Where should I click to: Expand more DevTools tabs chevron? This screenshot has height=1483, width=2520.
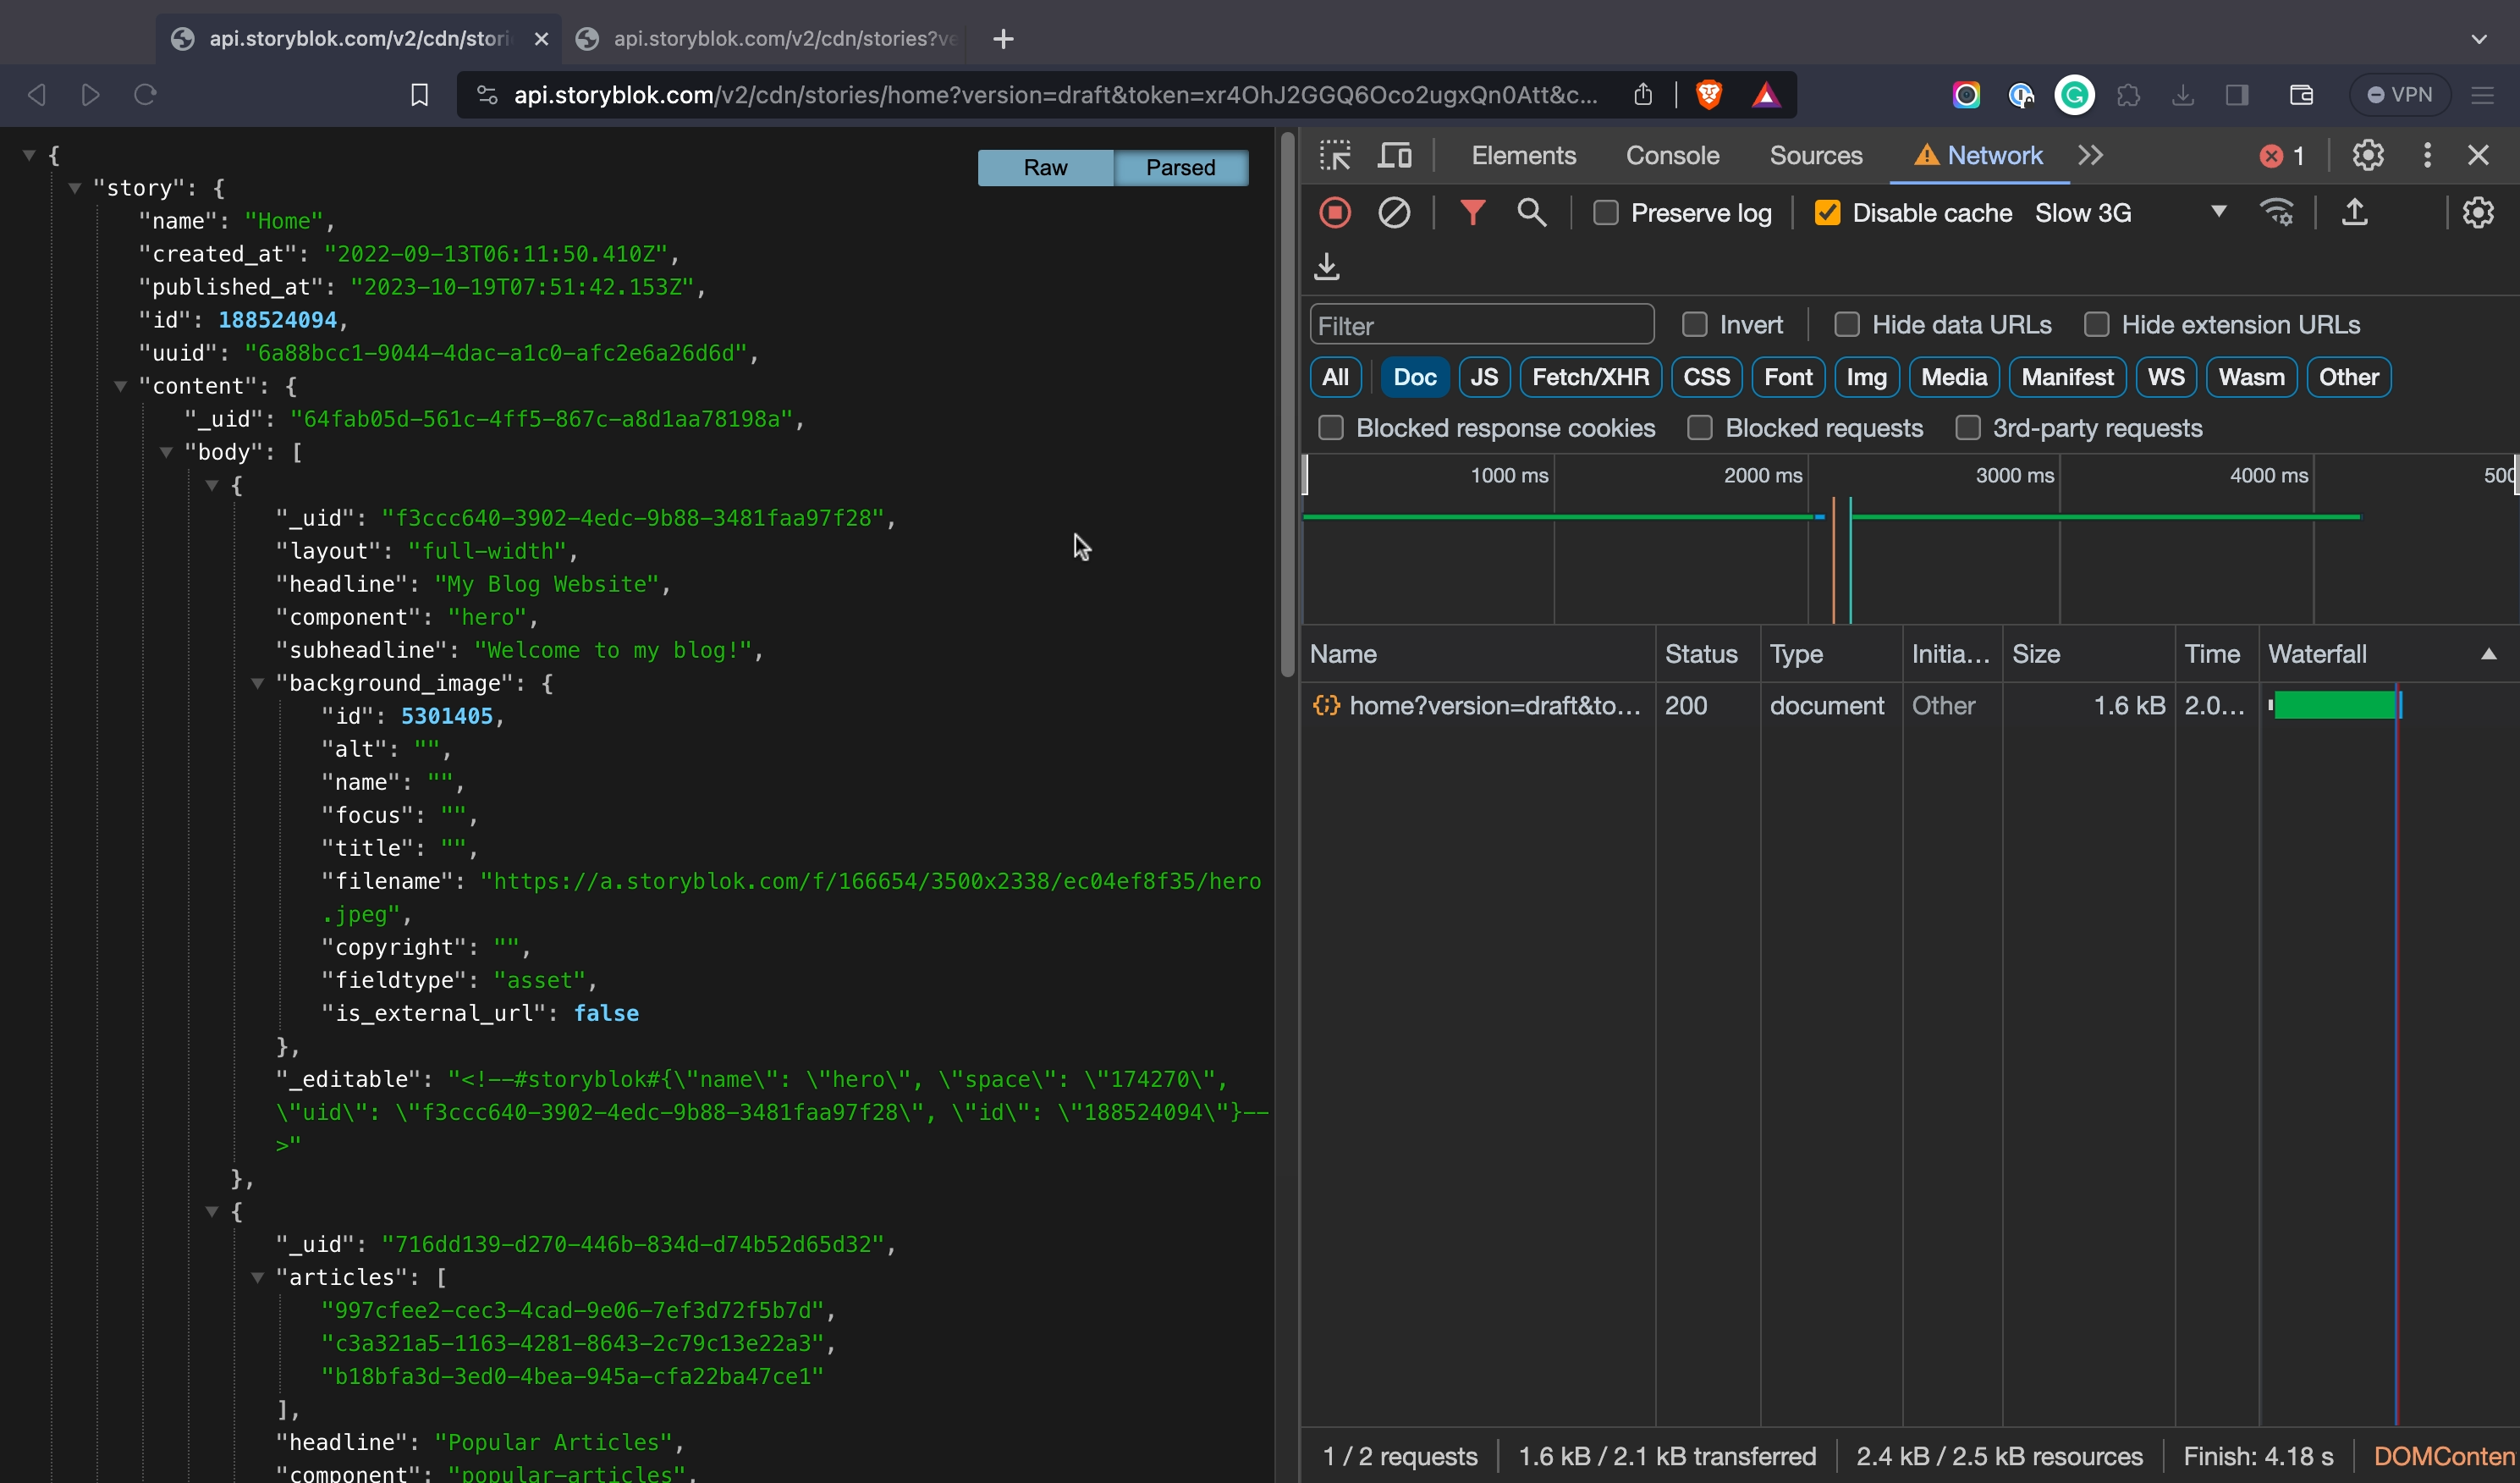coord(2090,156)
